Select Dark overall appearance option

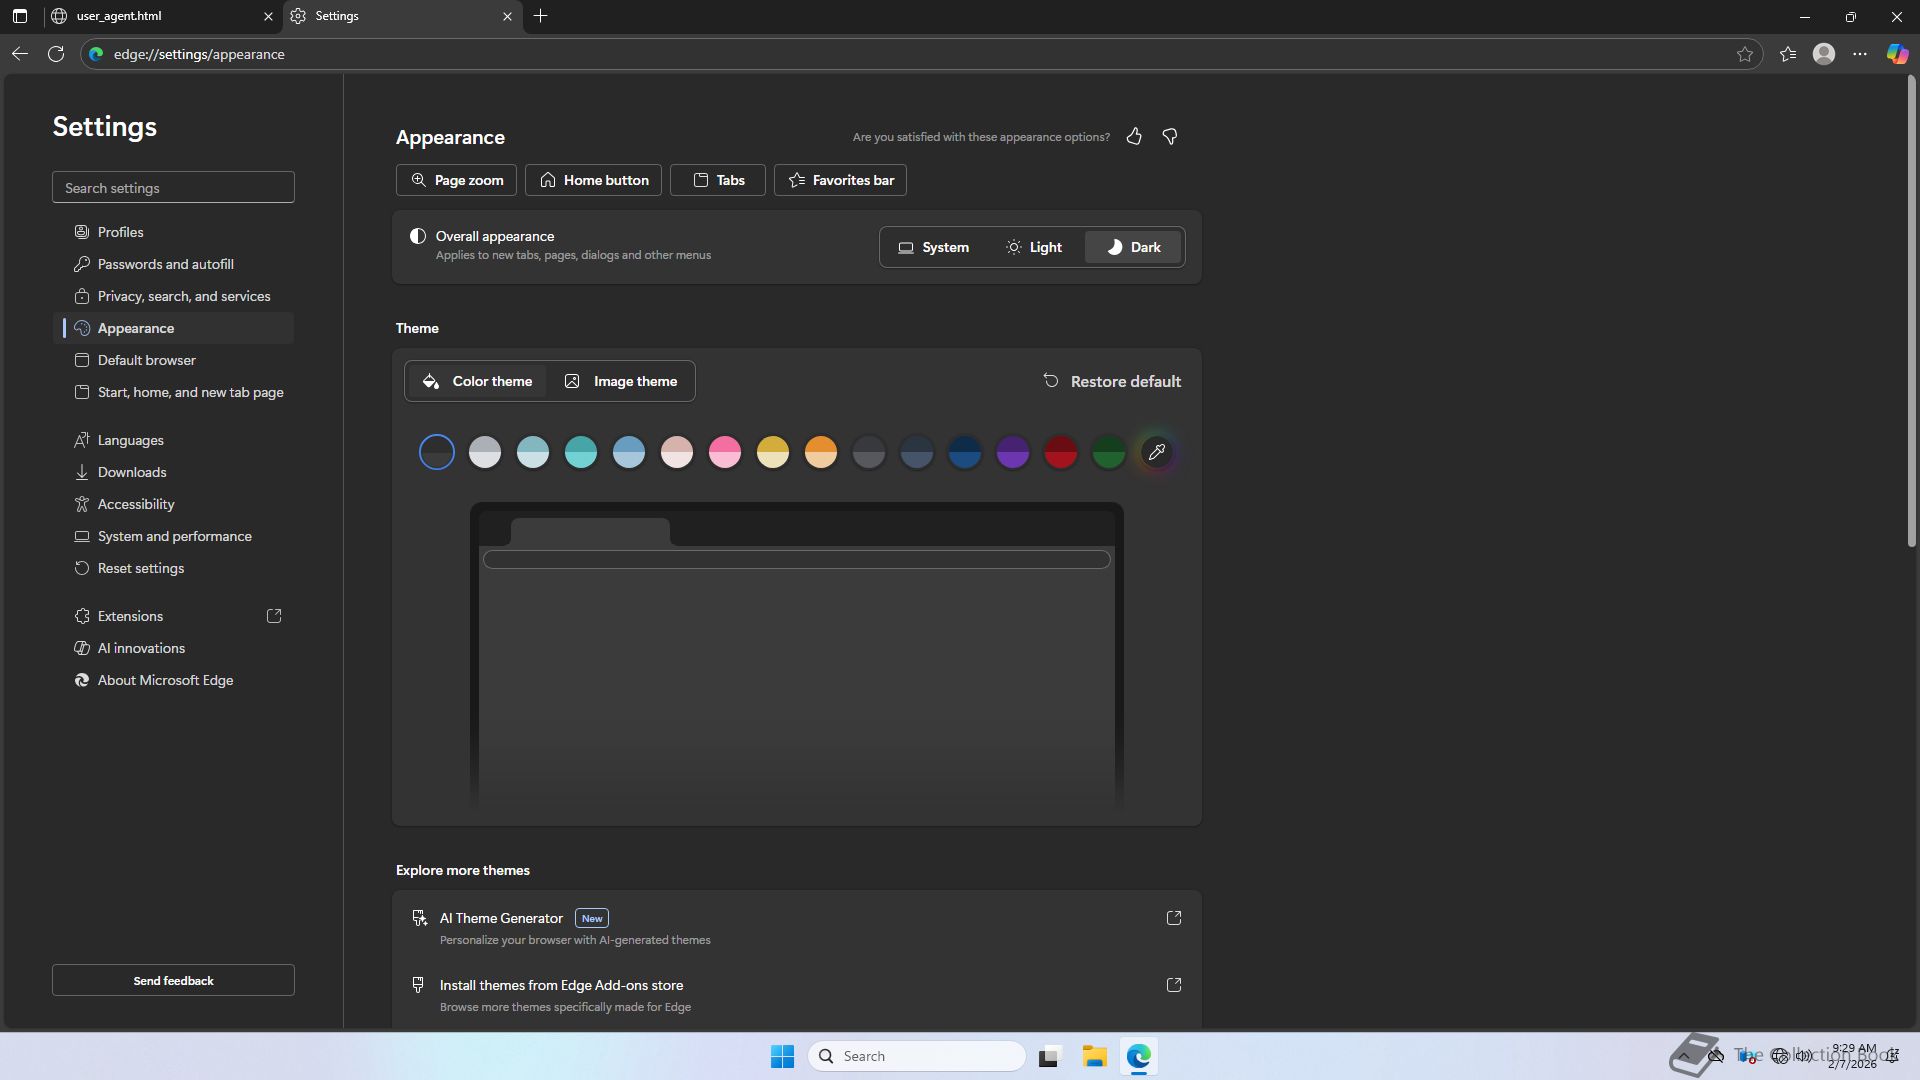point(1133,247)
